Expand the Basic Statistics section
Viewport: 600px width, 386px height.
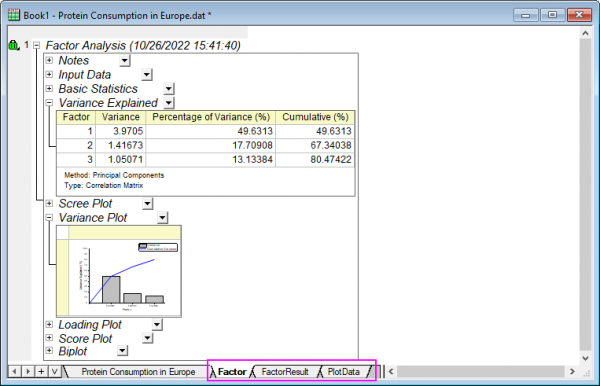click(x=49, y=88)
